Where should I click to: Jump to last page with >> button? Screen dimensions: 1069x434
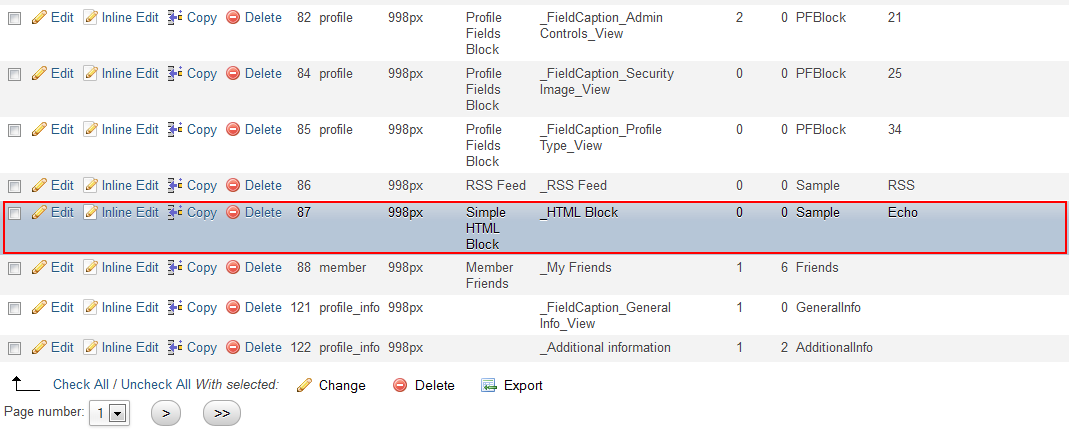221,412
